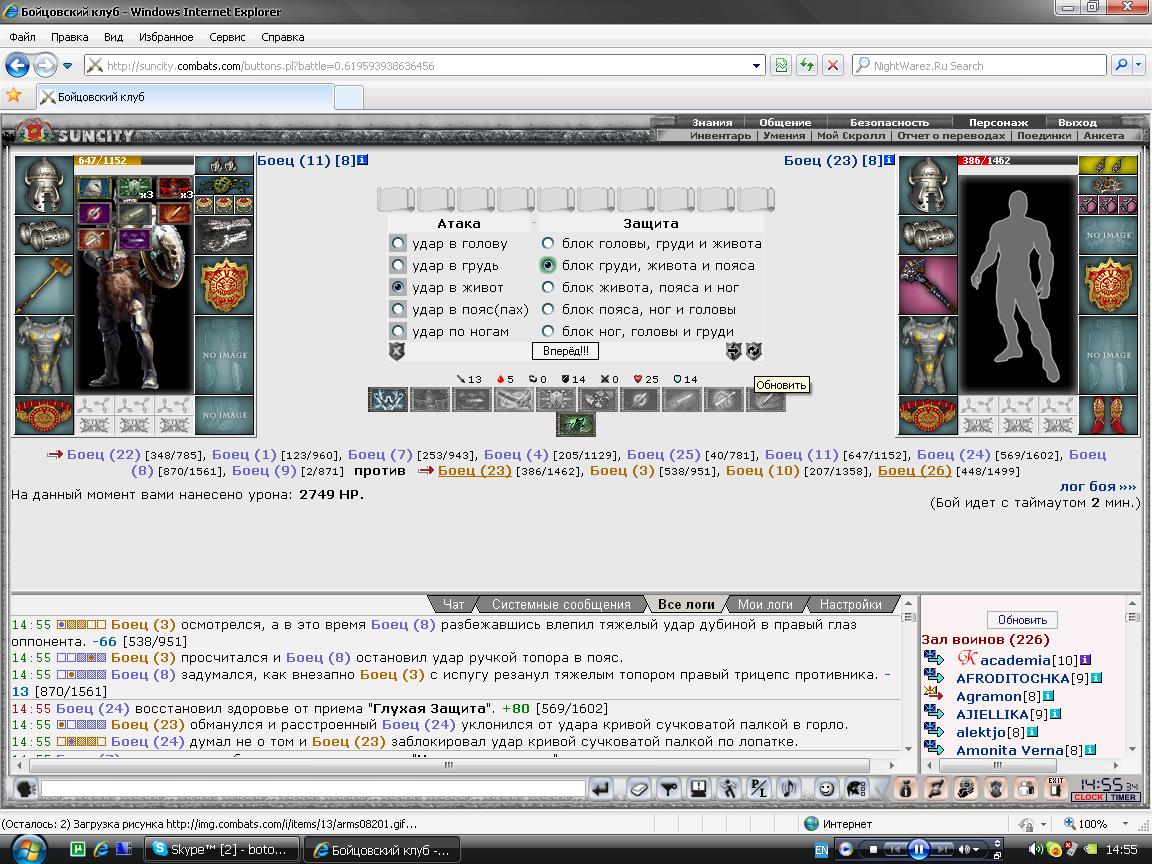The image size is (1152, 864).
Task: Select блок ног, головы и груди
Action: (548, 331)
